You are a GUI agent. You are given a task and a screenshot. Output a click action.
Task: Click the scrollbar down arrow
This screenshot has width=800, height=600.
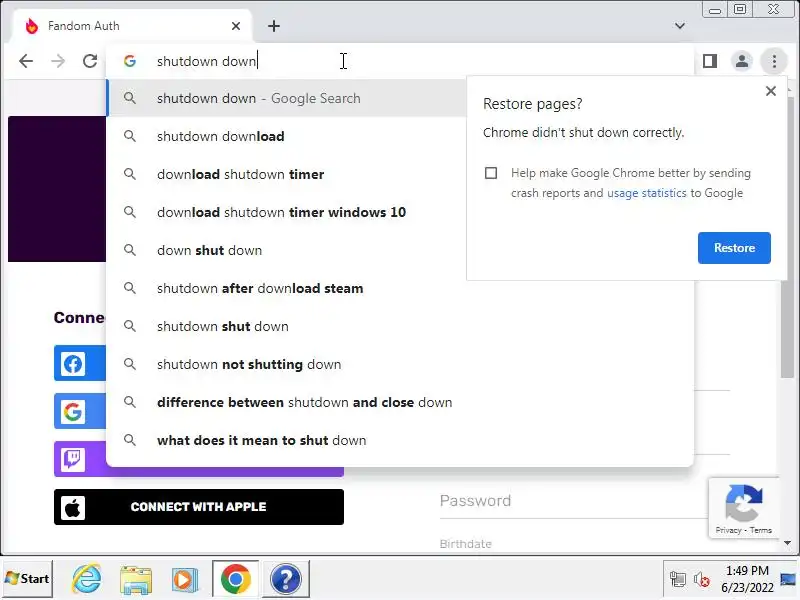point(787,543)
